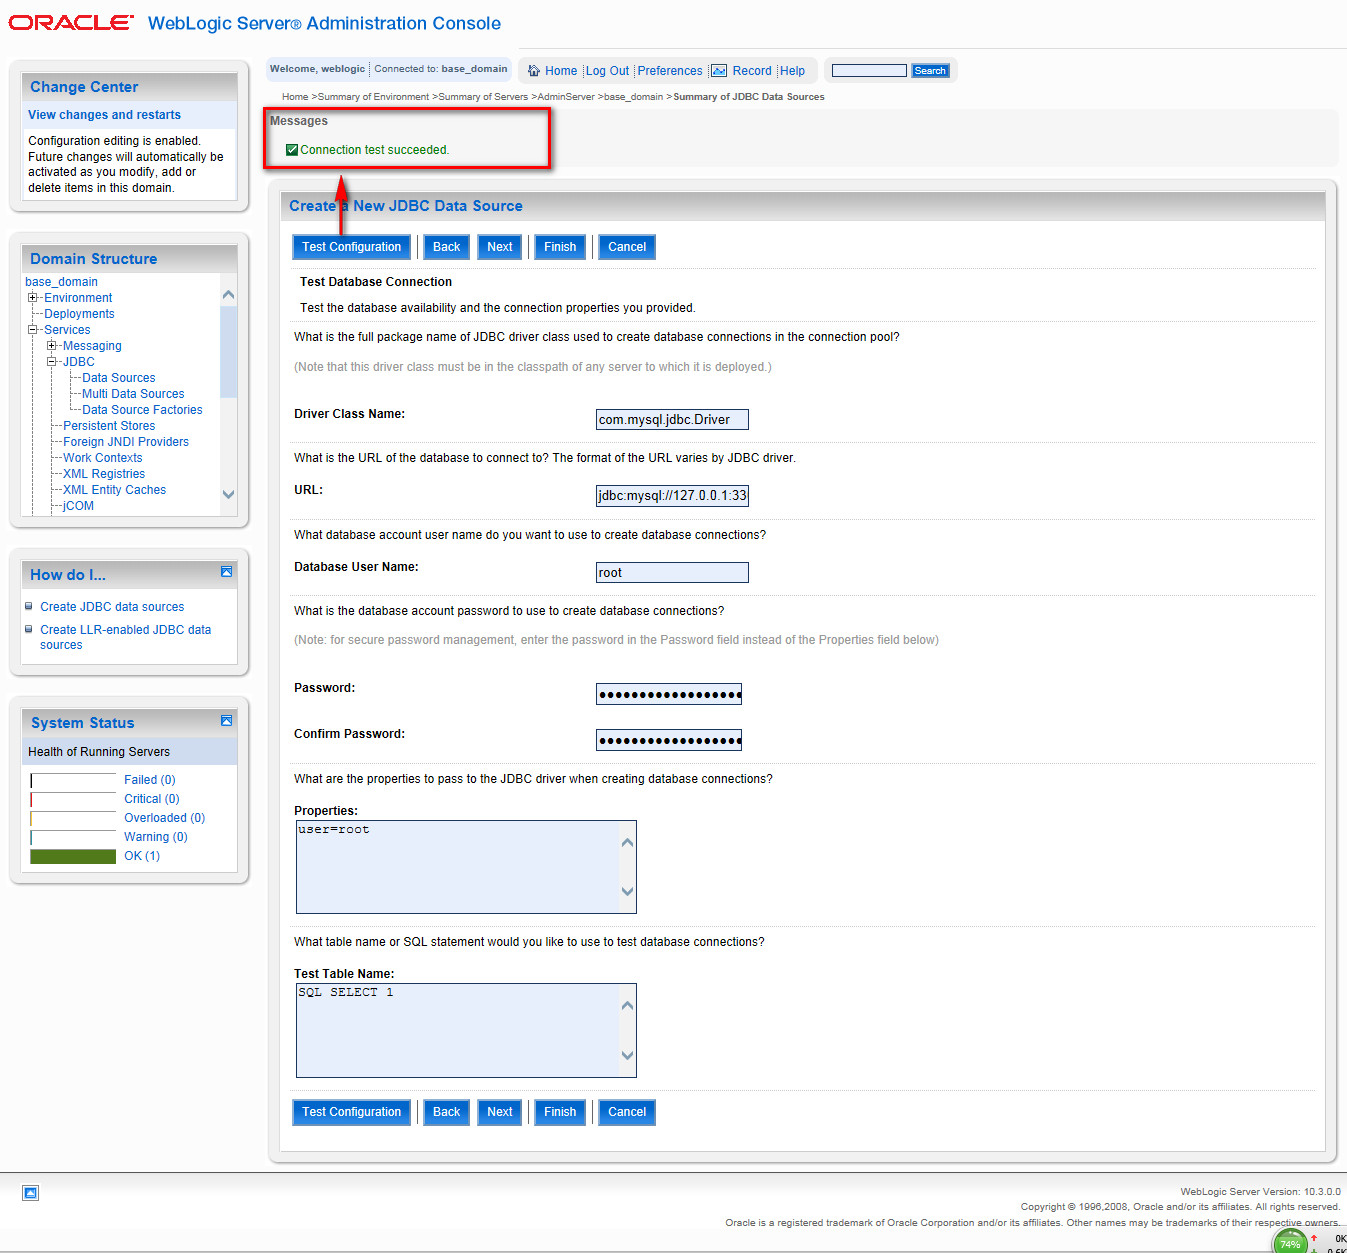Open Deployments in domain tree
Screen dimensions: 1347x1253
pos(79,314)
